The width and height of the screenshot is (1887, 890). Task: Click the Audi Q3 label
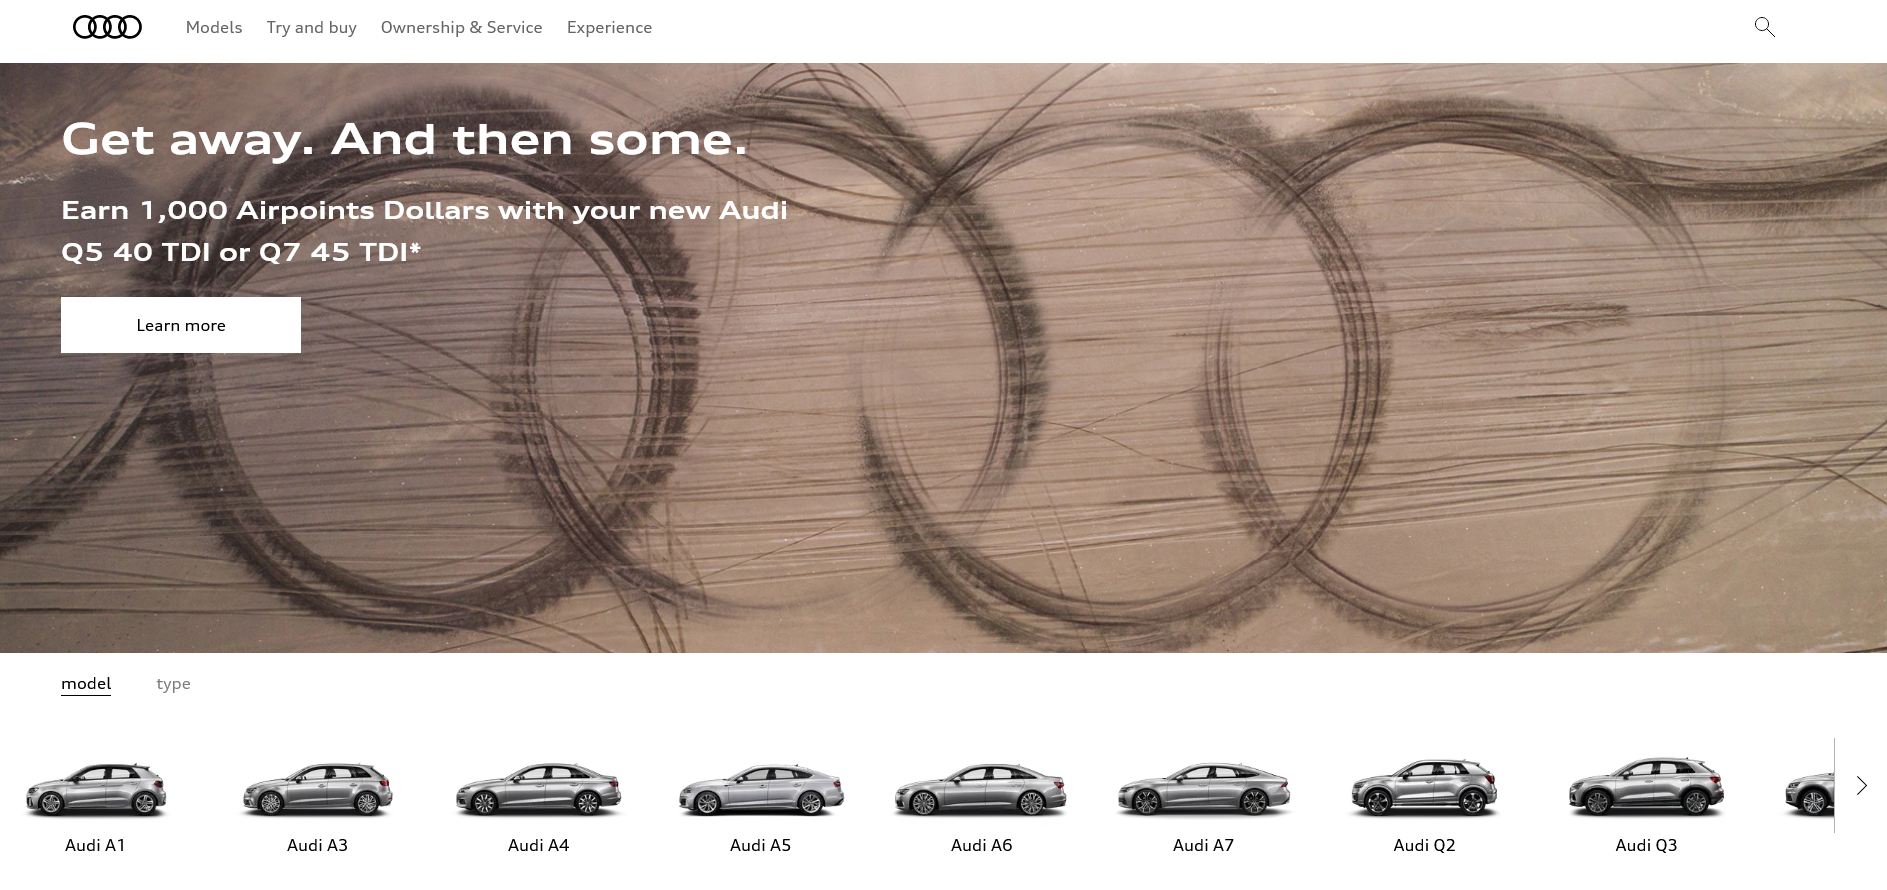(x=1646, y=845)
